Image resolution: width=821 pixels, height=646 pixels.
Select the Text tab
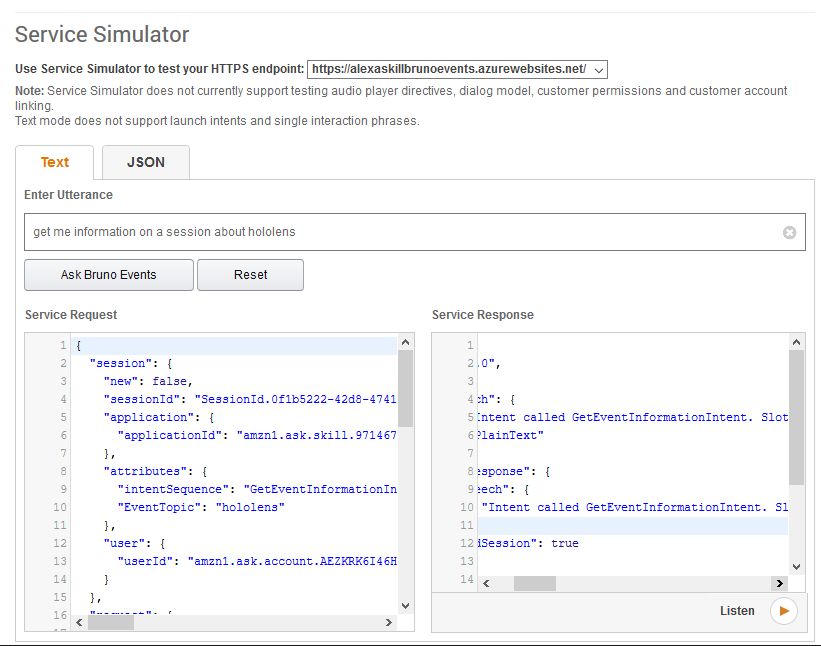(55, 162)
